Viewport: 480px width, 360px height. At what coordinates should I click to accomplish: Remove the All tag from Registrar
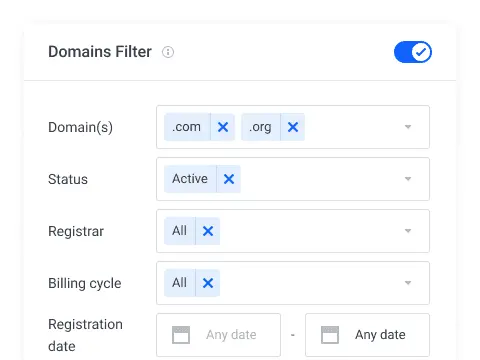pyautogui.click(x=208, y=231)
